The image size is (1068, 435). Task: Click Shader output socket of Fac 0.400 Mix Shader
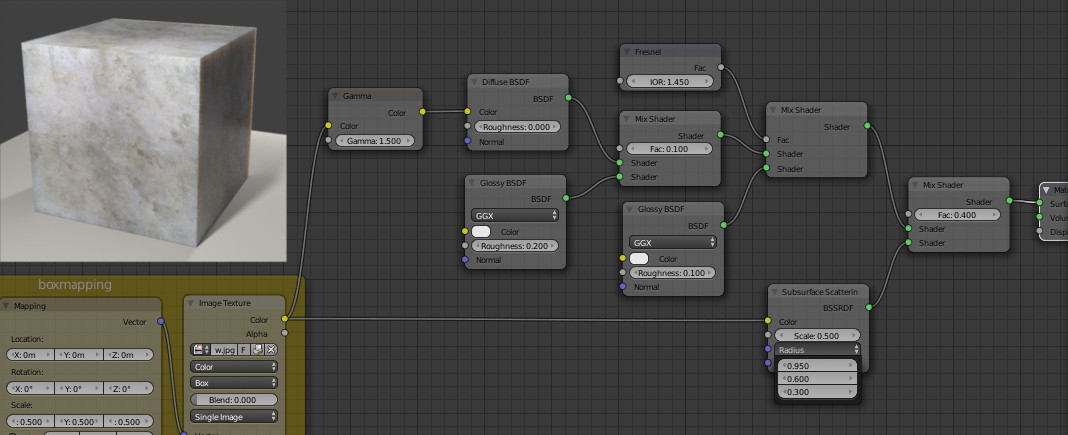coord(1009,201)
